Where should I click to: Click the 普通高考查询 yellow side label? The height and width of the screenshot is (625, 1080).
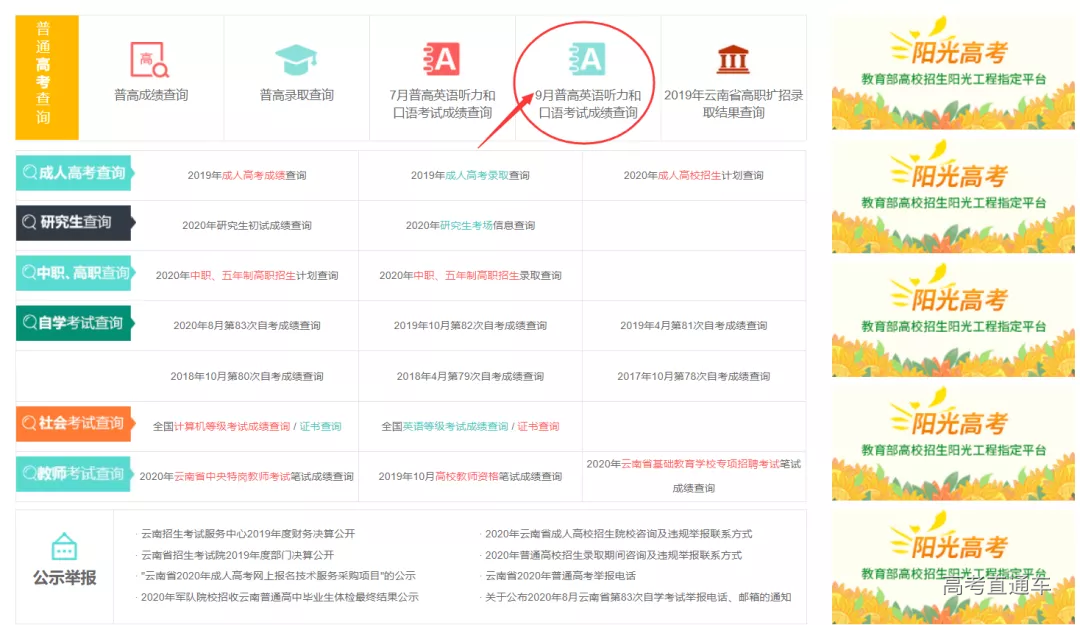click(x=46, y=78)
